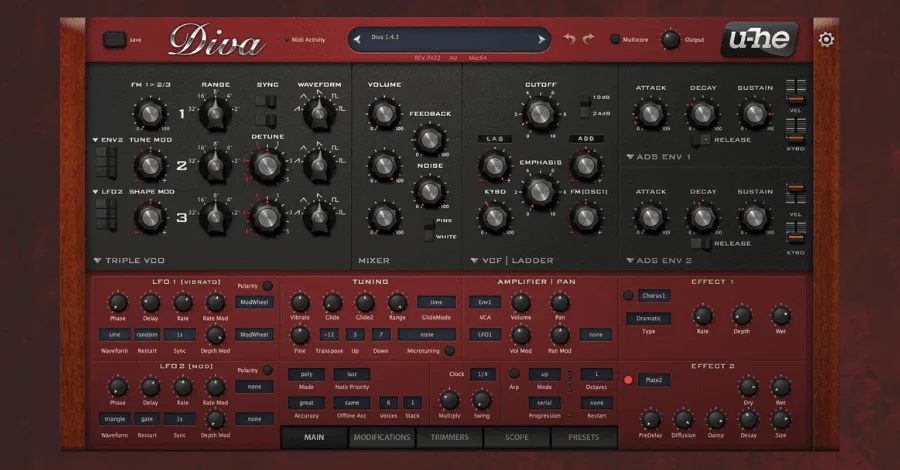Screen dimensions: 900x470
Task: Open the PRESETS tab
Action: tap(584, 437)
